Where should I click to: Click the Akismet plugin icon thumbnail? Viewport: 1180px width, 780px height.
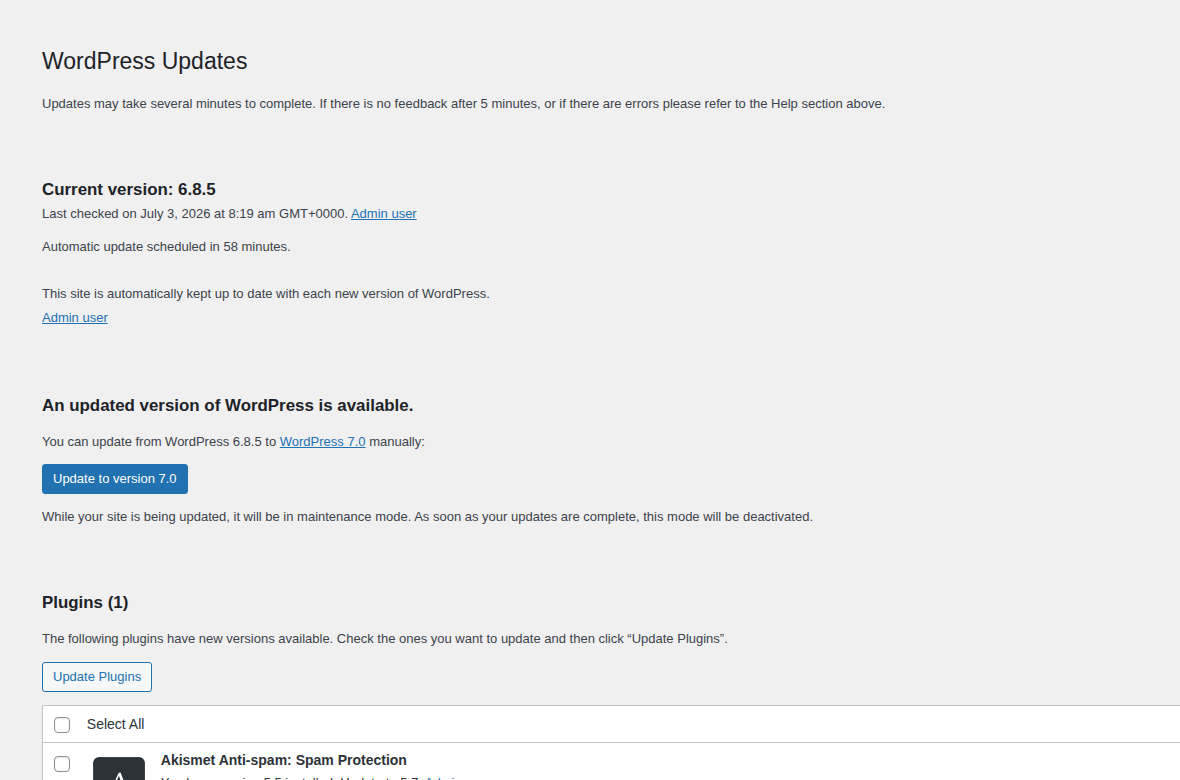click(119, 769)
